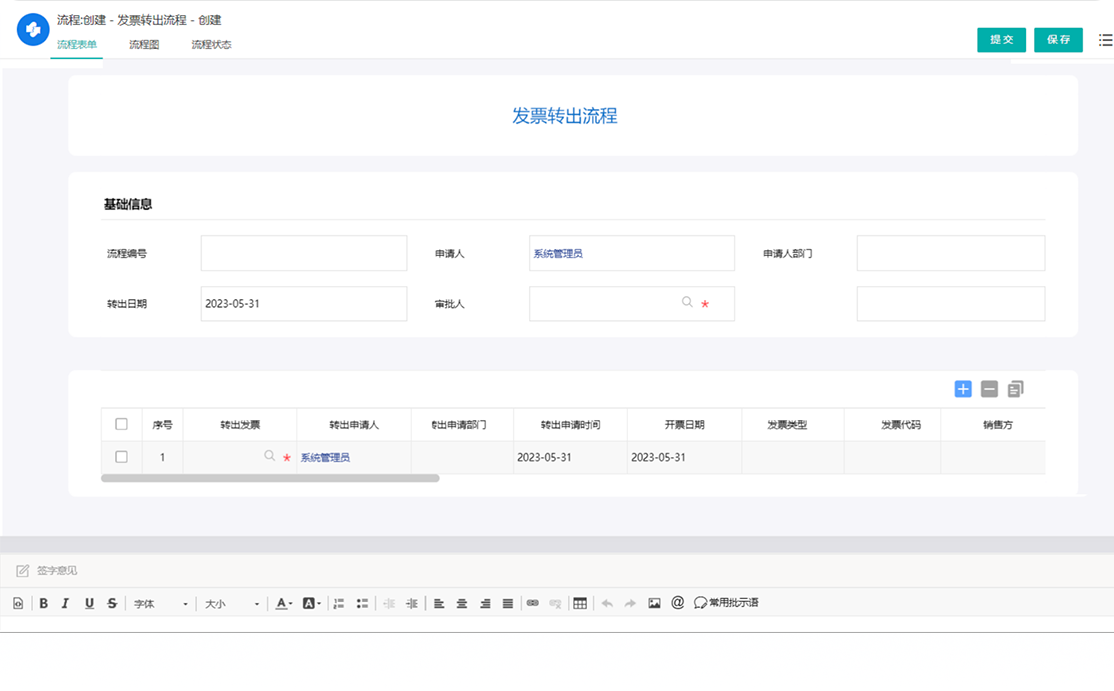Screen dimensions: 1114x691
Task: Toggle bold formatting in the comment editor
Action: 44,603
